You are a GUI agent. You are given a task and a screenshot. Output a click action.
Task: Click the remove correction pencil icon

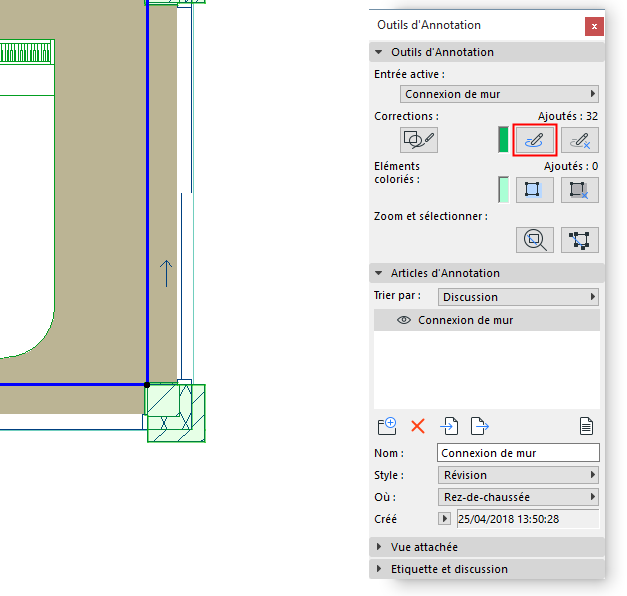pyautogui.click(x=580, y=140)
